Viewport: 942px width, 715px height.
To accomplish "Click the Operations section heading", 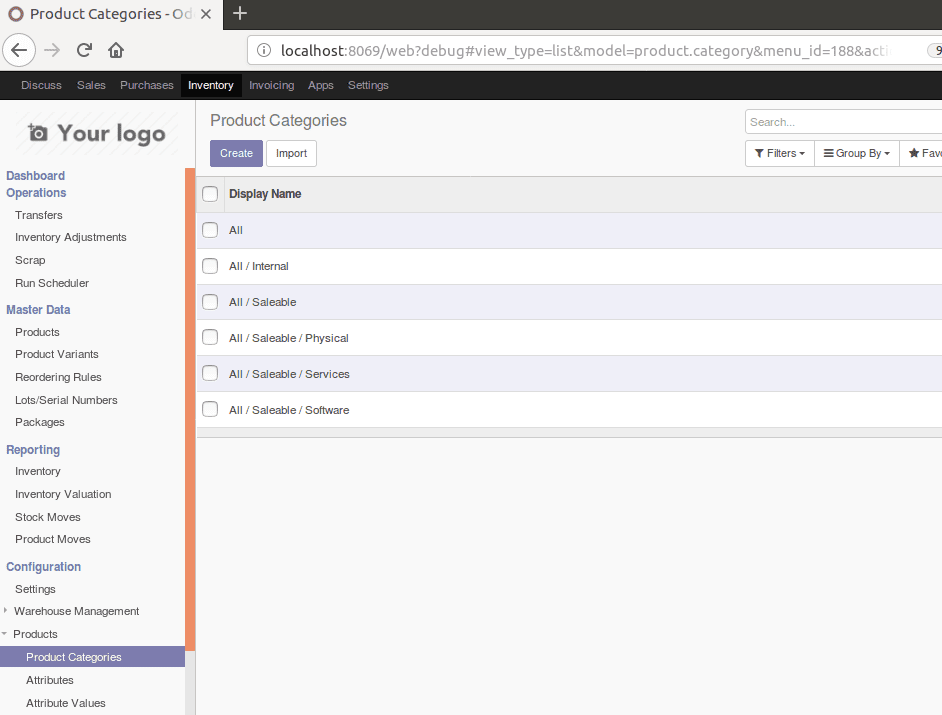I will 36,193.
